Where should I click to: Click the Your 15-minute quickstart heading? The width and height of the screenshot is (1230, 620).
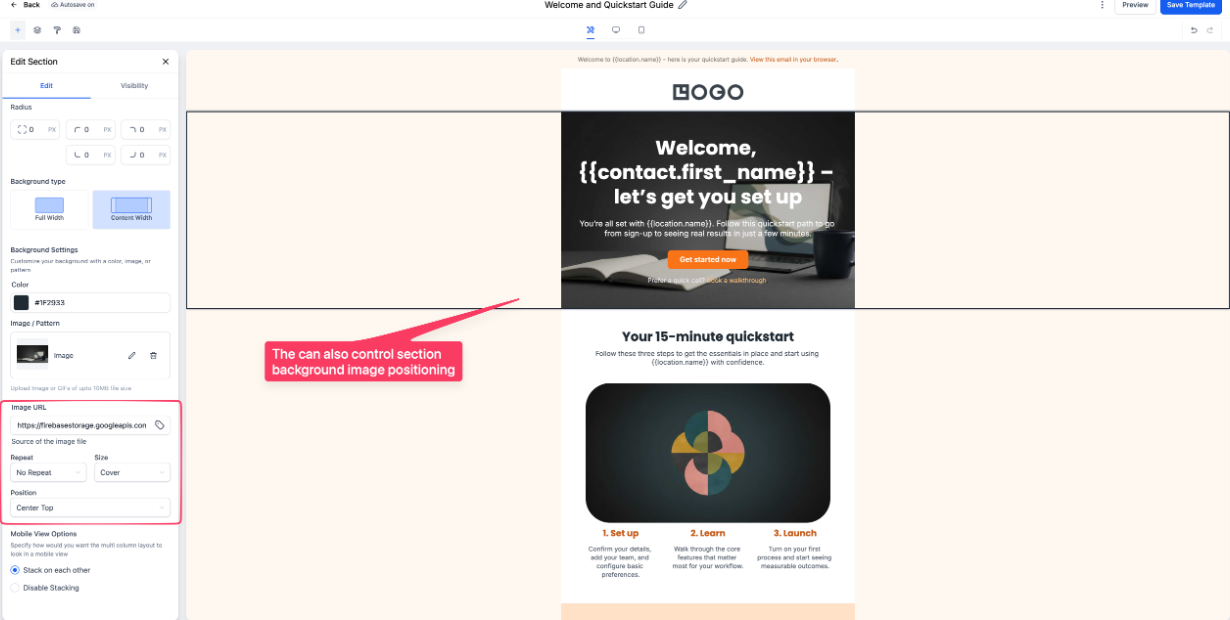[x=708, y=337]
